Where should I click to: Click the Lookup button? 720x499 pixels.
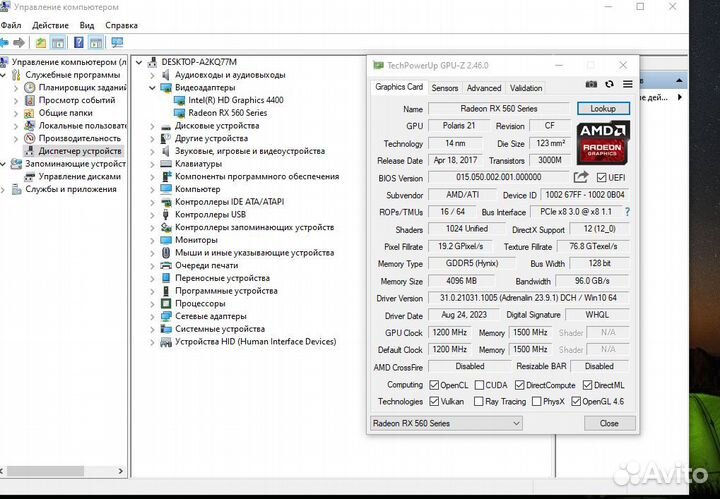[603, 109]
